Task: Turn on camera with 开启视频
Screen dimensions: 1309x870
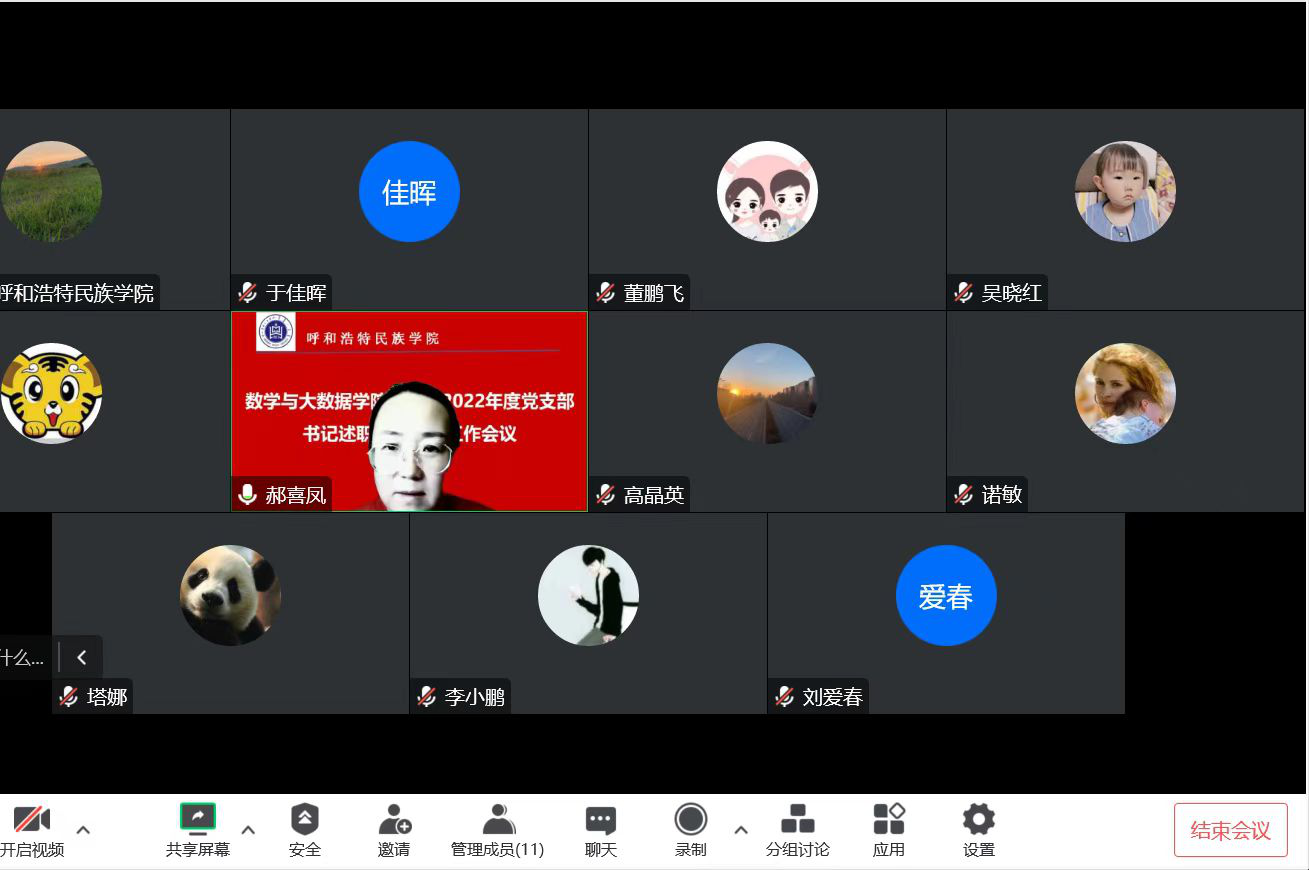Action: (31, 820)
